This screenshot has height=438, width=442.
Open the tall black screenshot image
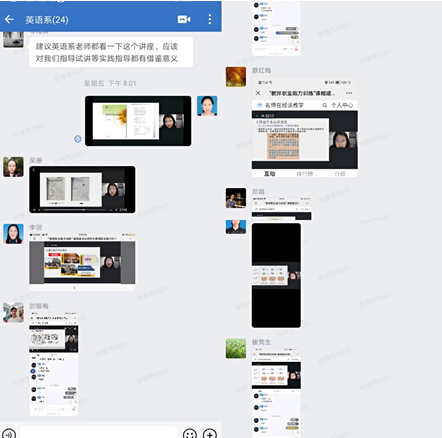[276, 275]
